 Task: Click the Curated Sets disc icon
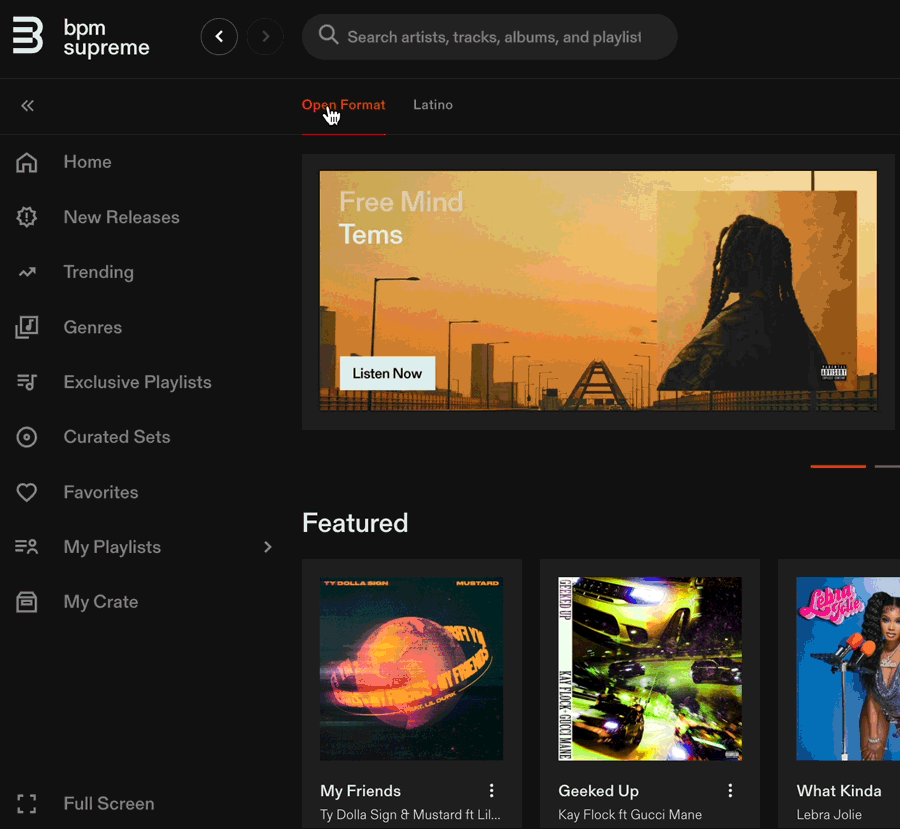point(26,437)
